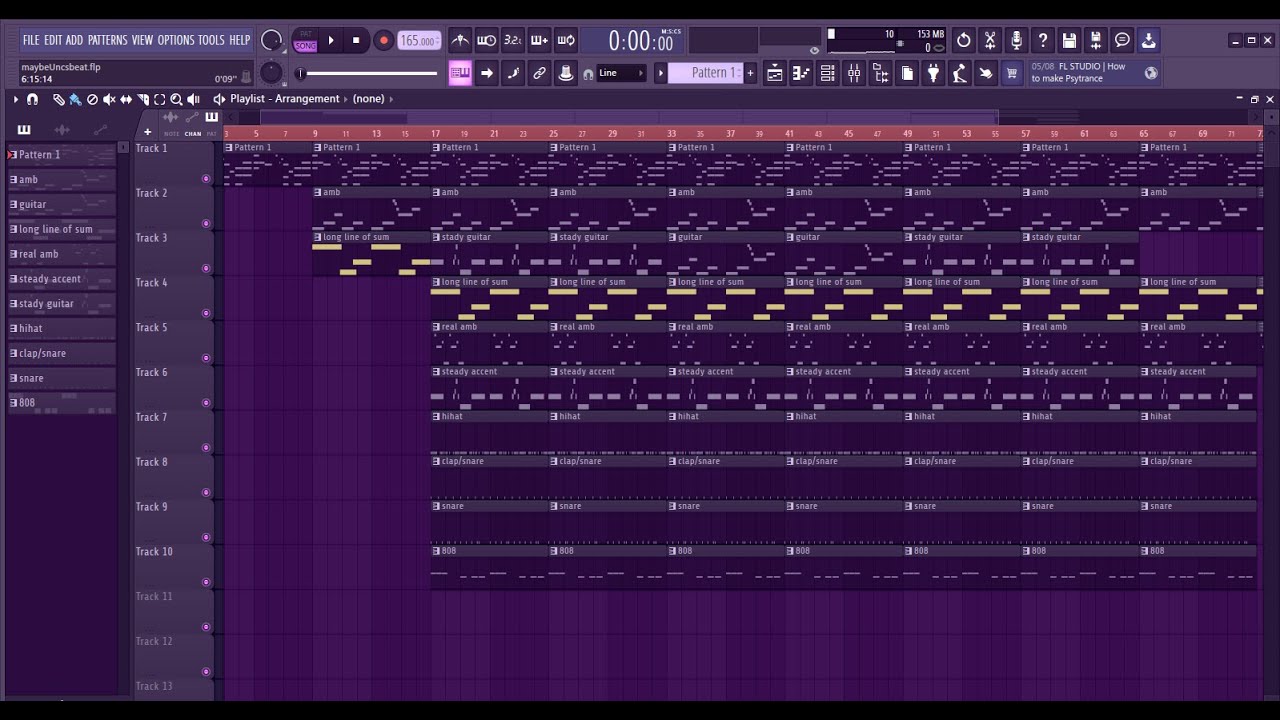Mute Track 7 with its green dot
This screenshot has height=720, width=1280.
click(x=206, y=448)
